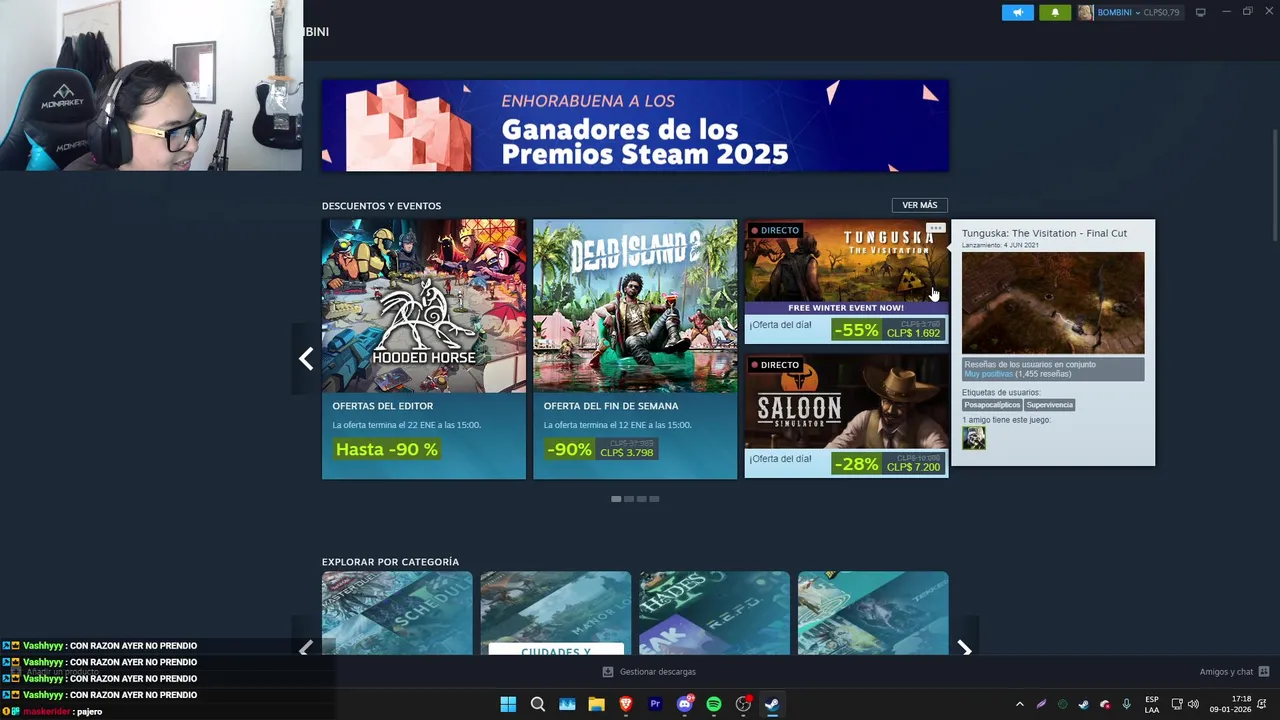The height and width of the screenshot is (720, 1280).
Task: Open the Ciudades category card
Action: tap(556, 613)
